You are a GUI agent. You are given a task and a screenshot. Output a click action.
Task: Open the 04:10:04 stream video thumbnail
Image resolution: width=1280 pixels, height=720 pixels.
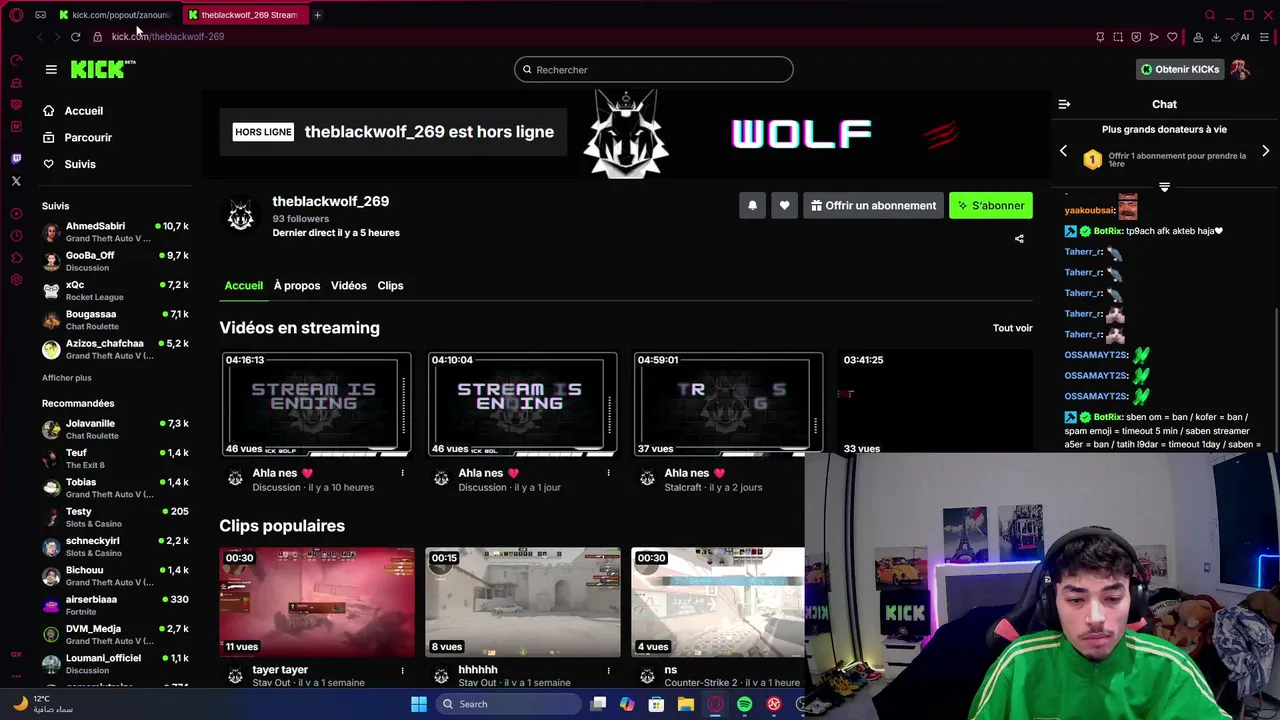coord(522,404)
